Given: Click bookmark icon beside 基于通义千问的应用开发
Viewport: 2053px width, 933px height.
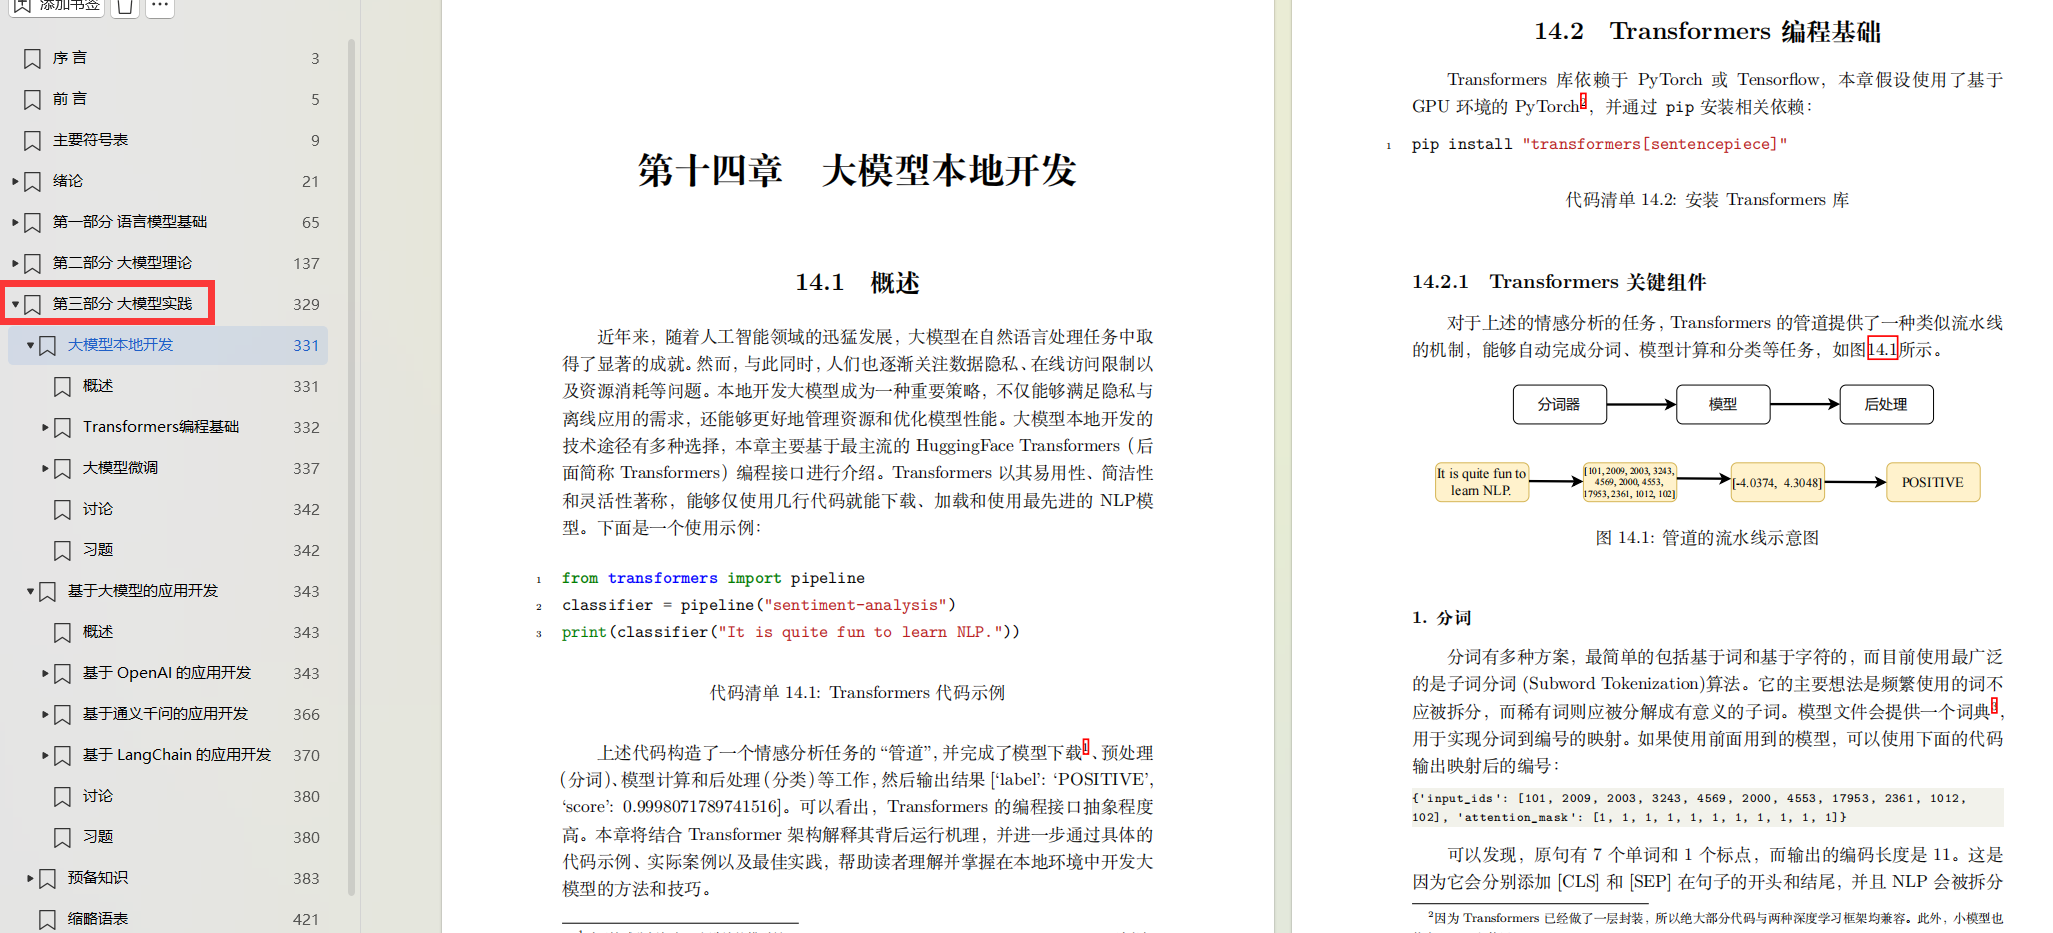Looking at the screenshot, I should [x=62, y=715].
